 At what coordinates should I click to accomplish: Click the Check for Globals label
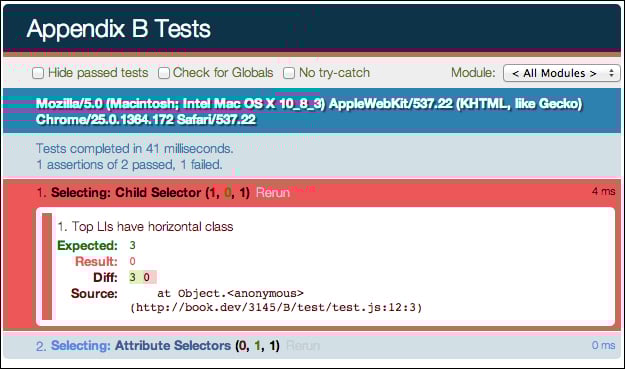click(x=223, y=73)
